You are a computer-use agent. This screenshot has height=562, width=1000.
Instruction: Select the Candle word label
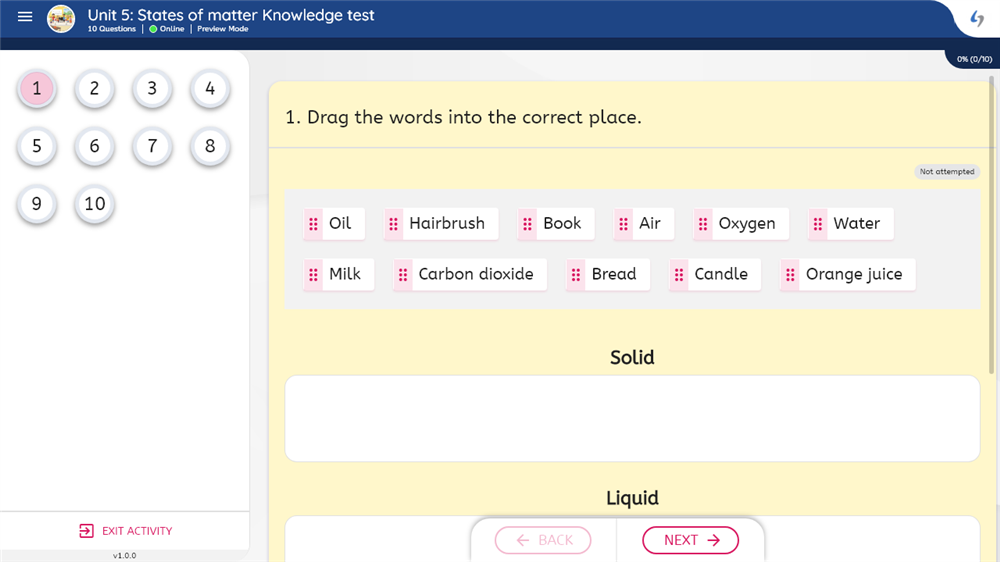[x=721, y=274]
